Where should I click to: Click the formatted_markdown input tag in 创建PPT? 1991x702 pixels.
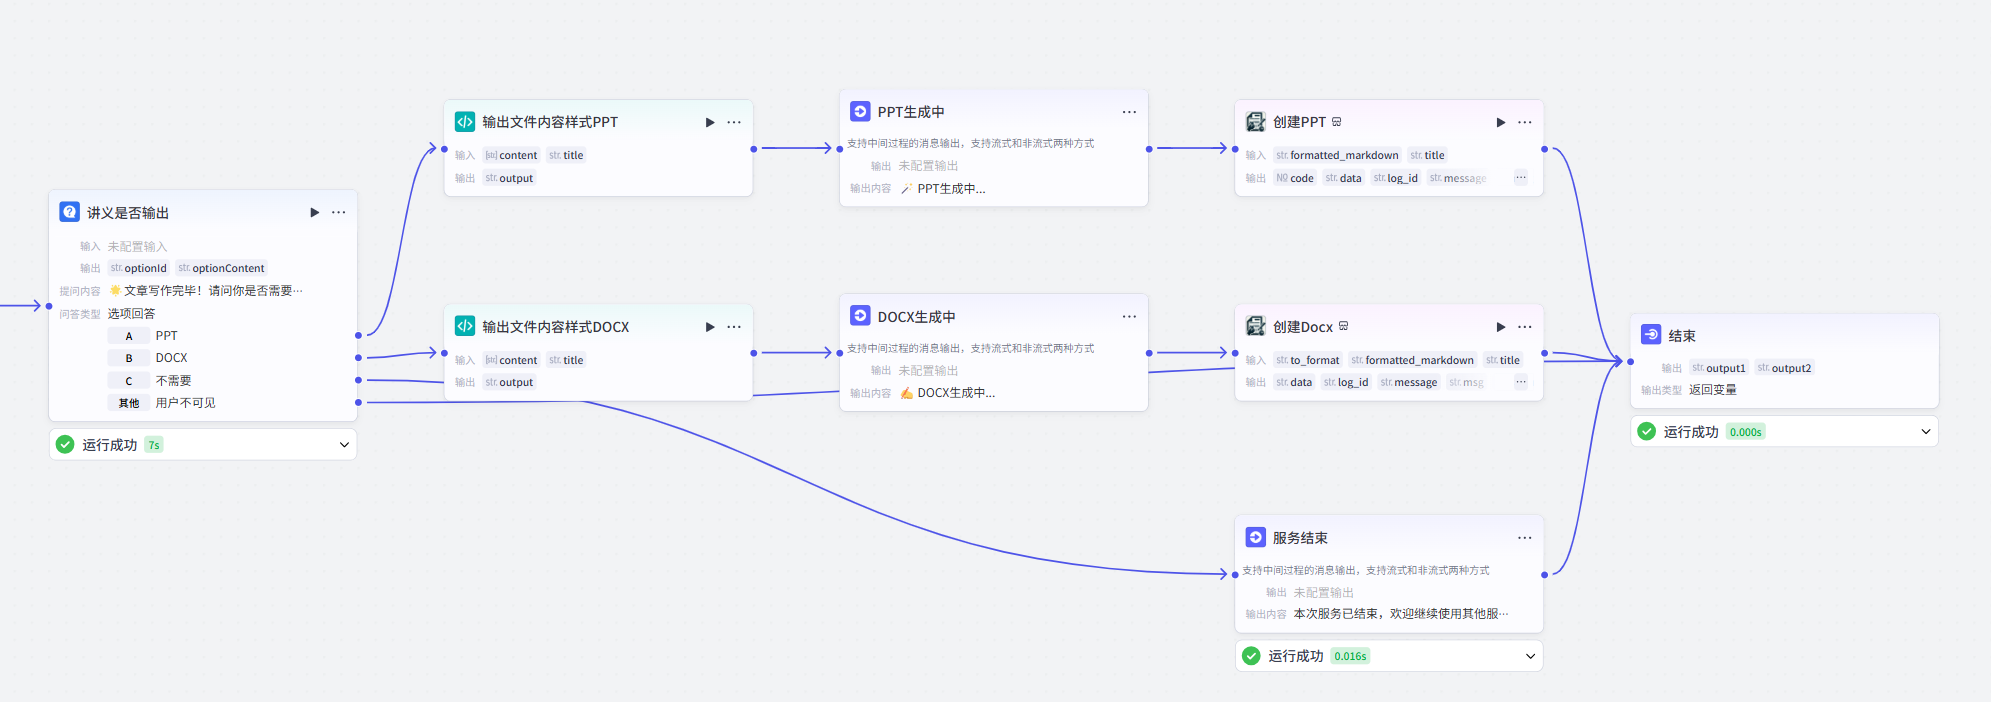tap(1337, 155)
